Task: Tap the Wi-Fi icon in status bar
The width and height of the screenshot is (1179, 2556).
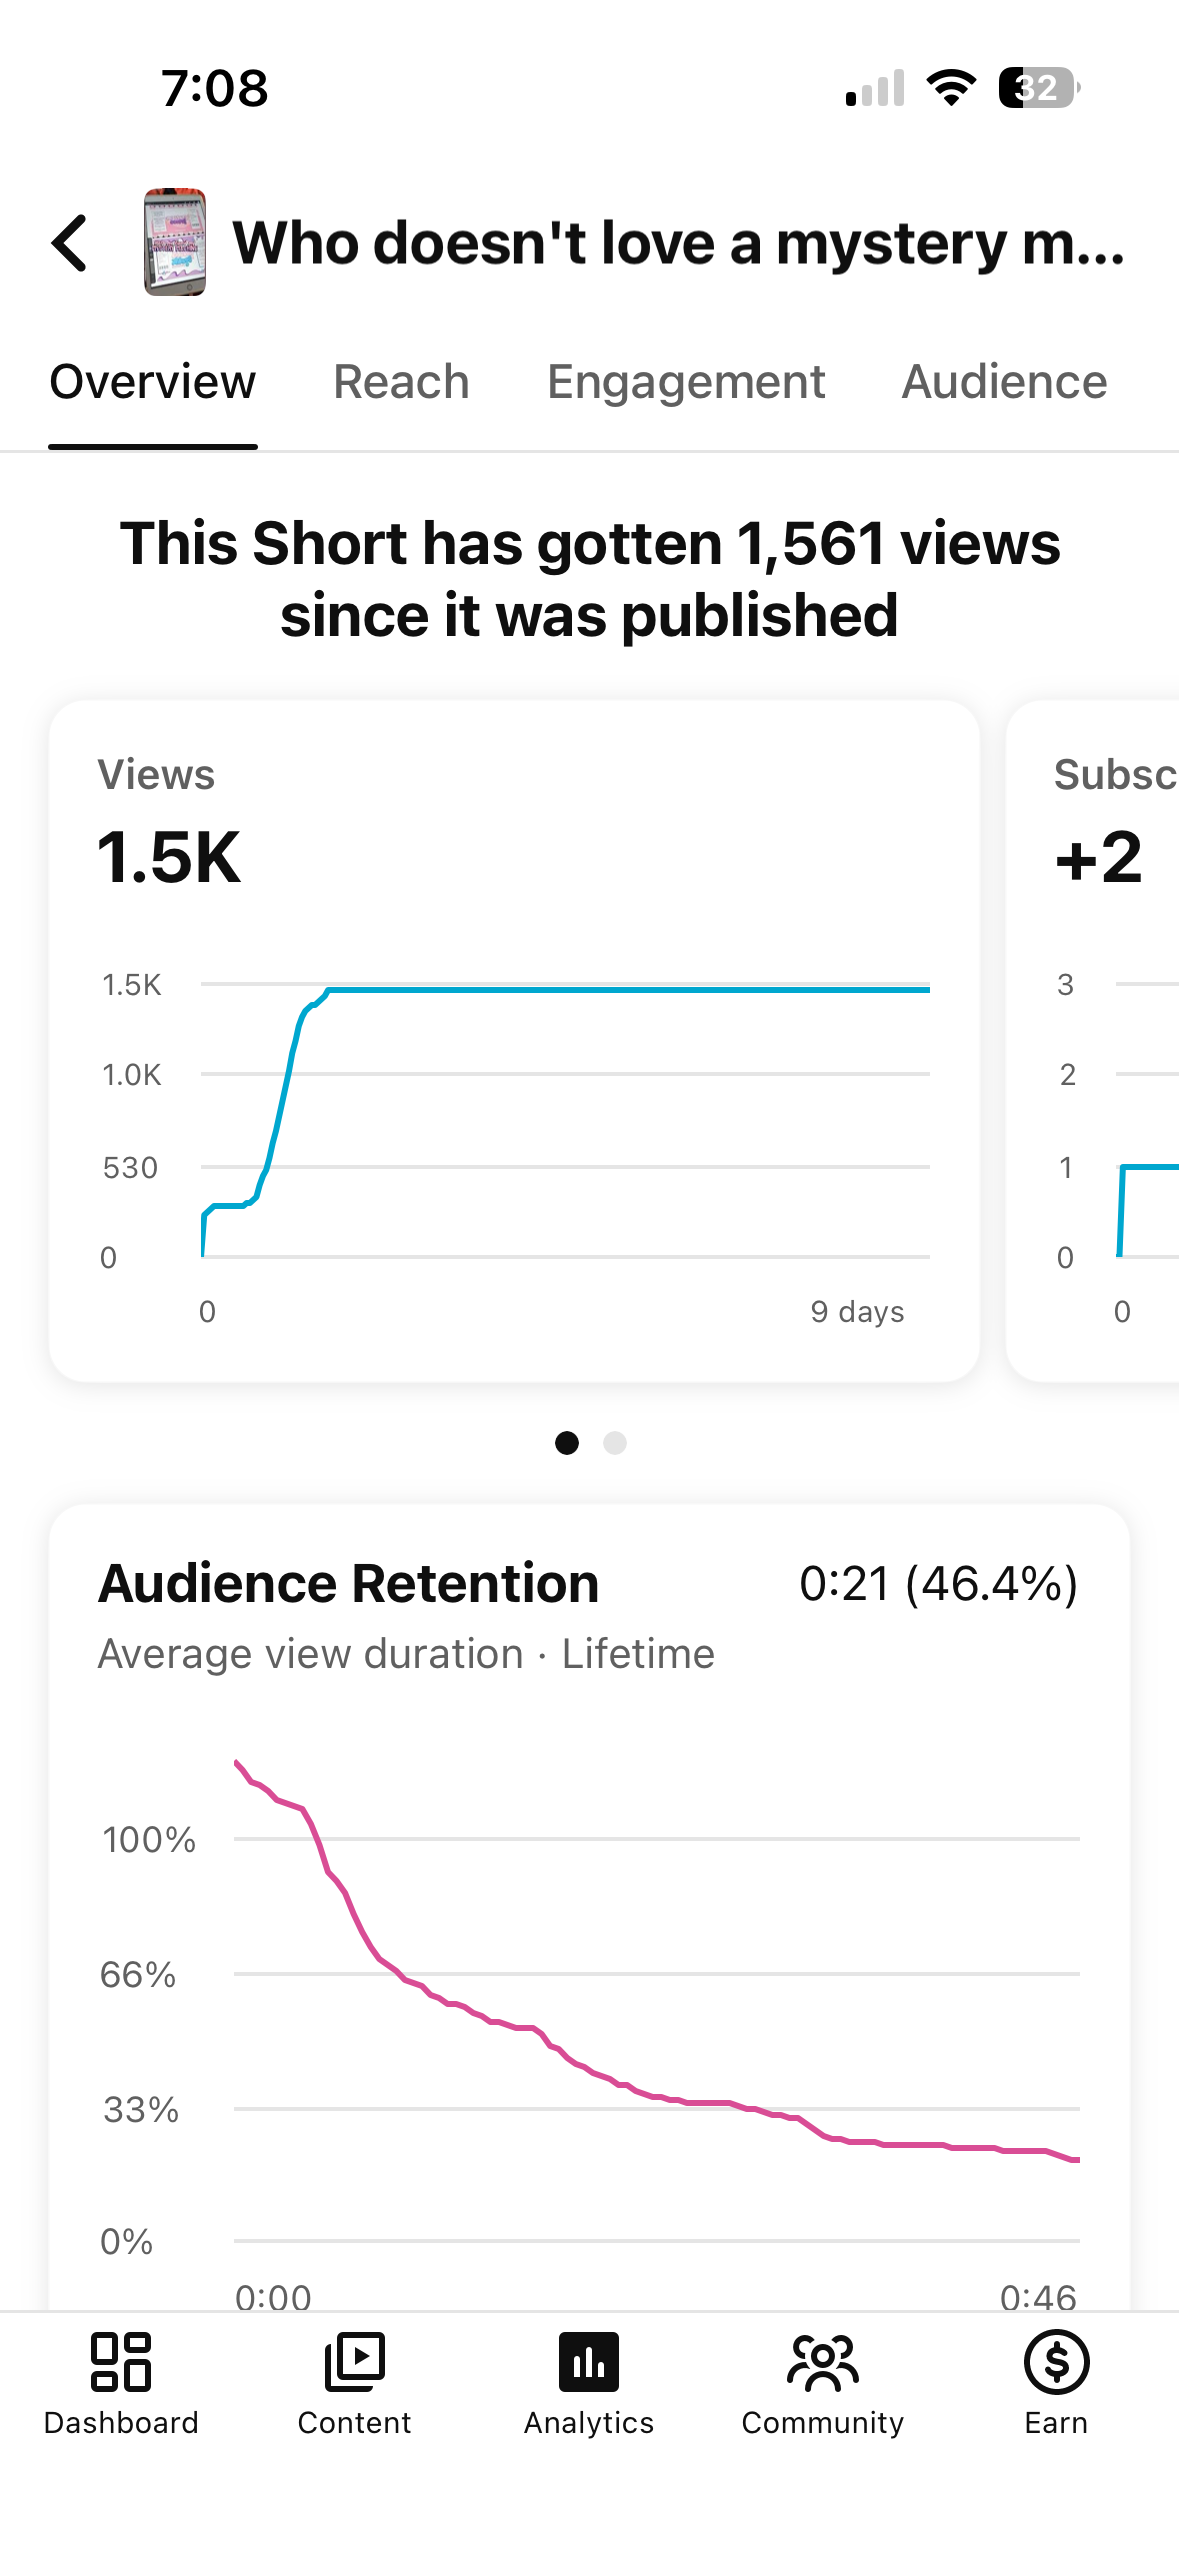Action: pos(951,88)
